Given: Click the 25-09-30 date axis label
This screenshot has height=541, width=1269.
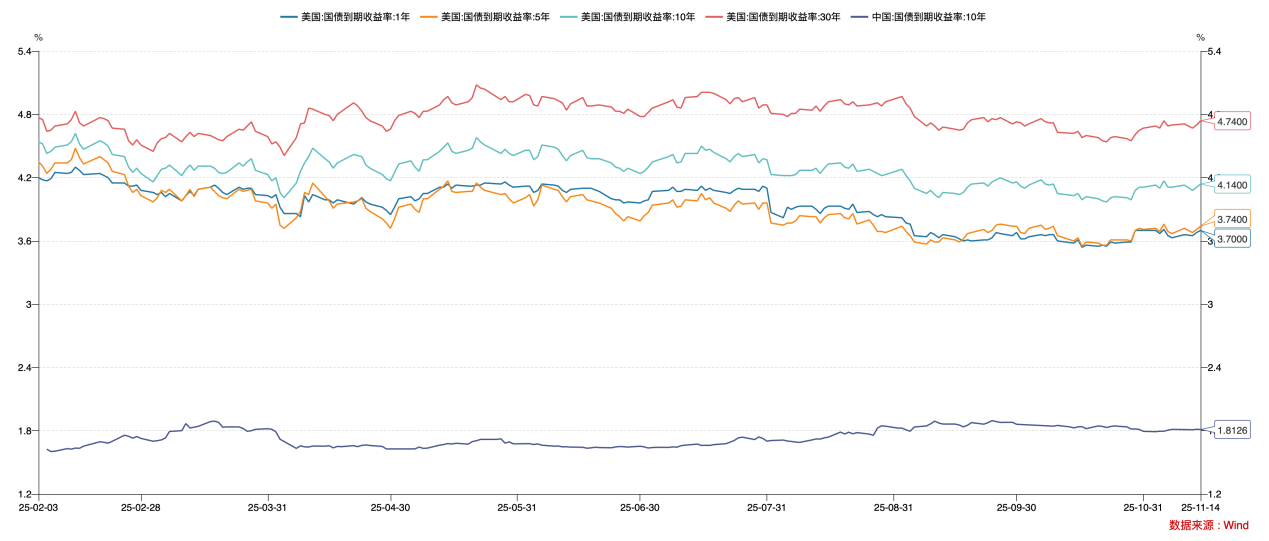Looking at the screenshot, I should [1016, 507].
